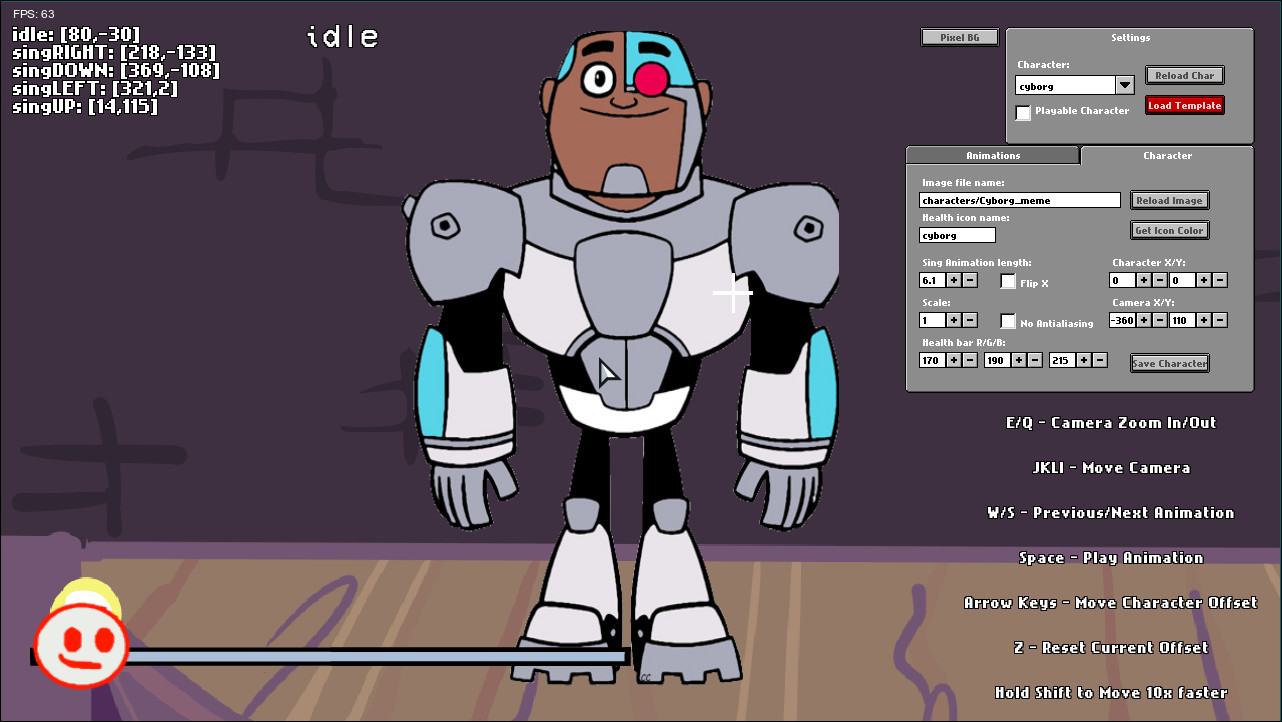Viewport: 1282px width, 722px height.
Task: Click the health bar preview strip
Action: click(330, 657)
